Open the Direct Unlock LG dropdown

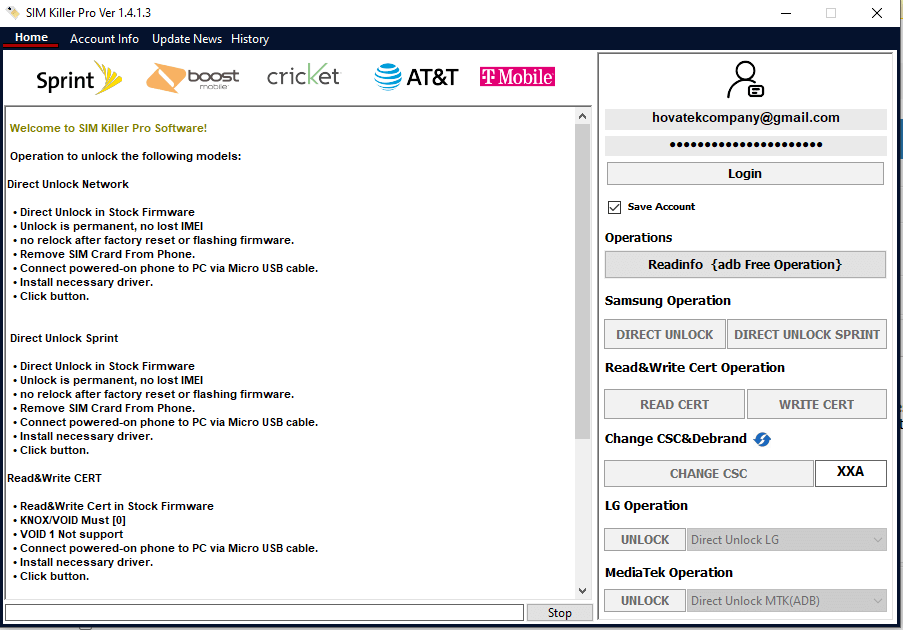[x=786, y=540]
